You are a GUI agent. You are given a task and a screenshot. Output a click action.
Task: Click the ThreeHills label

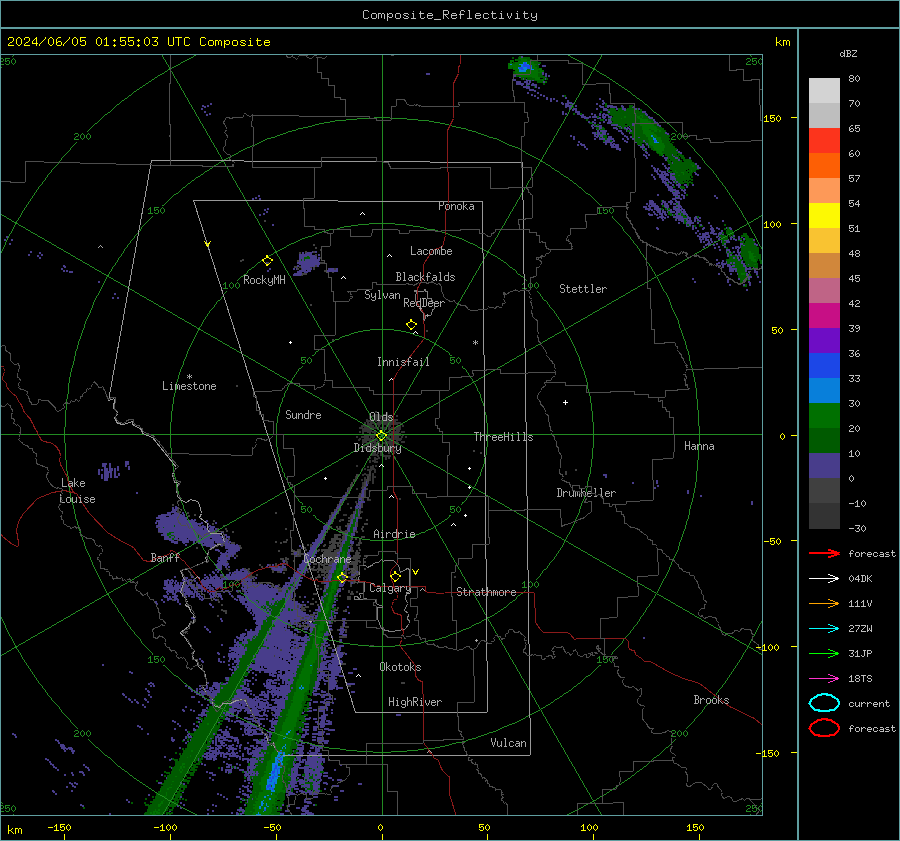[x=503, y=437]
